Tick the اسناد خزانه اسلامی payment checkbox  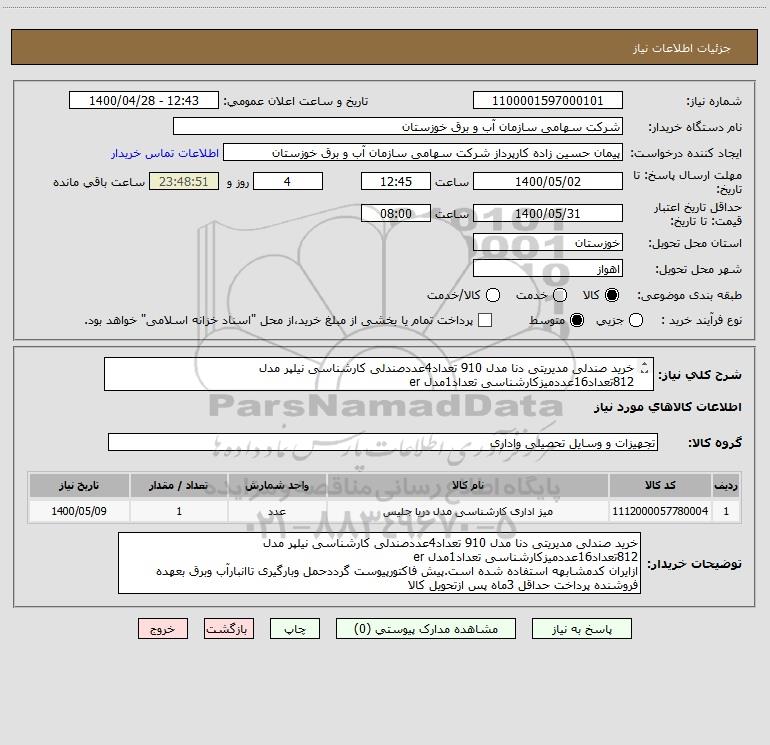[485, 320]
